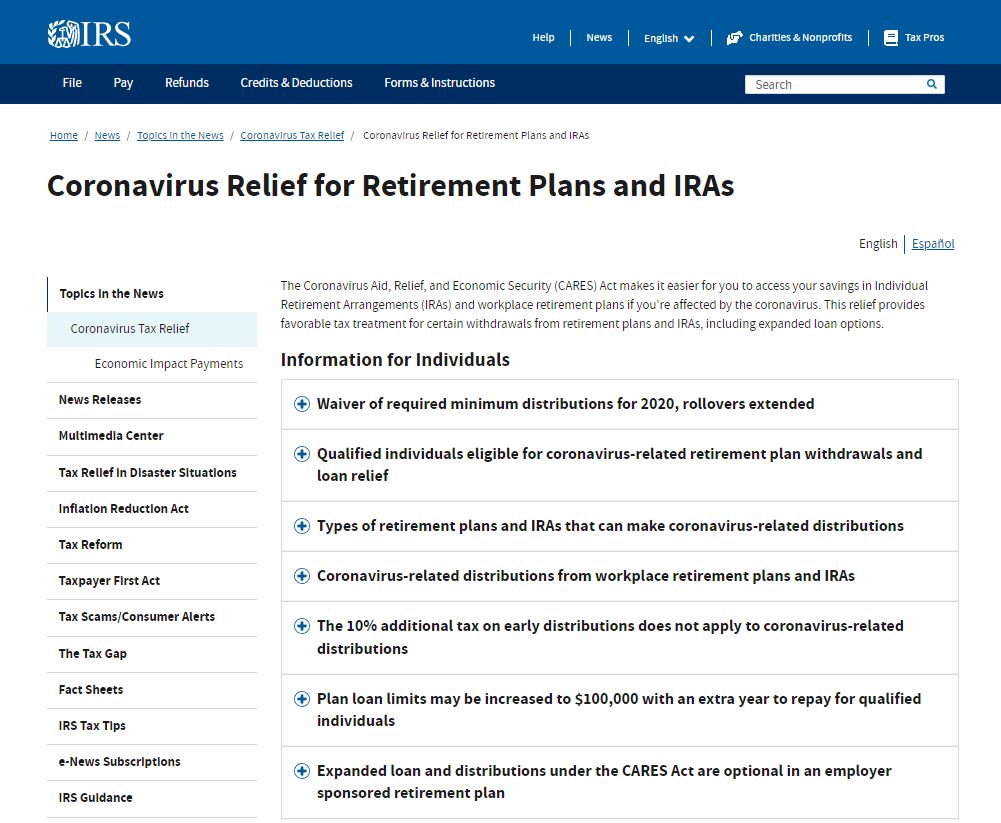Click the Charities & Nonprofits hand icon
The image size is (1001, 823).
tap(734, 38)
